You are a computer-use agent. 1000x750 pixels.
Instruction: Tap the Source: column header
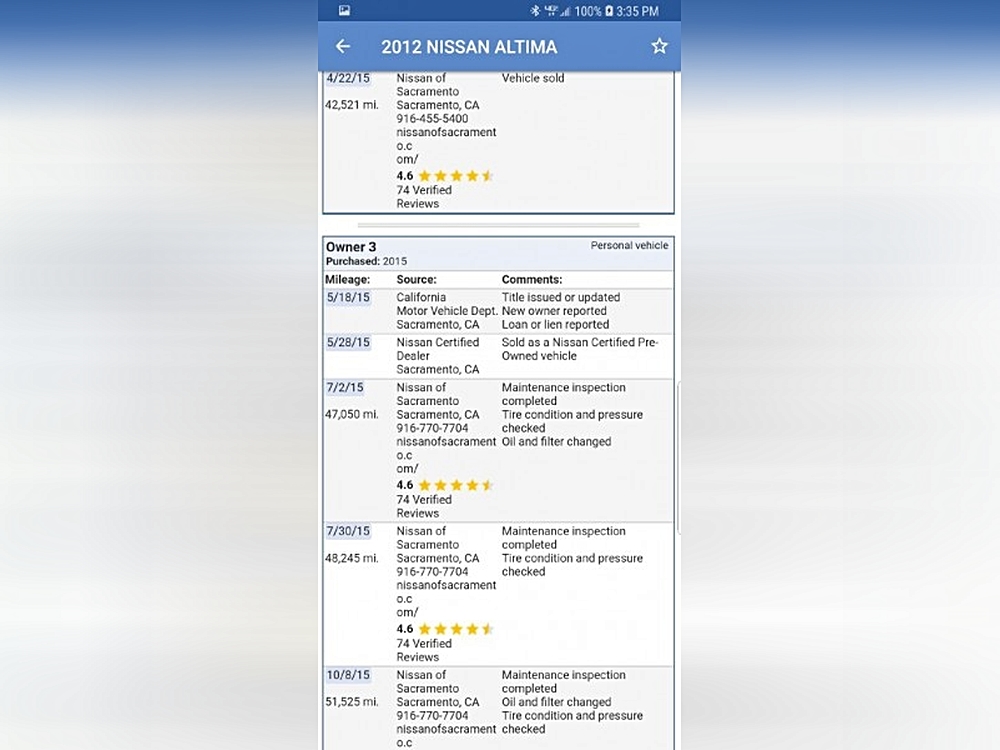pyautogui.click(x=416, y=279)
